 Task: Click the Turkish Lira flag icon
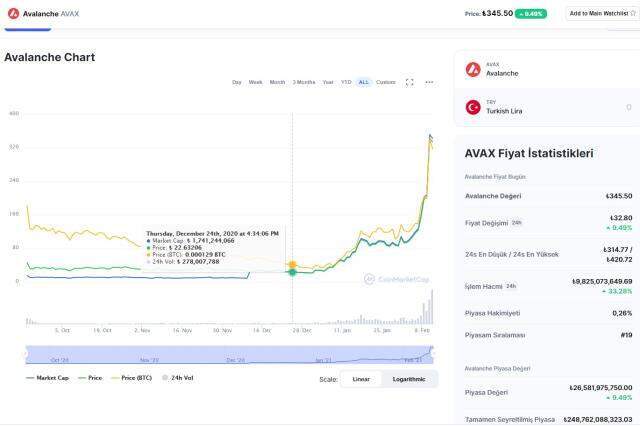[473, 107]
